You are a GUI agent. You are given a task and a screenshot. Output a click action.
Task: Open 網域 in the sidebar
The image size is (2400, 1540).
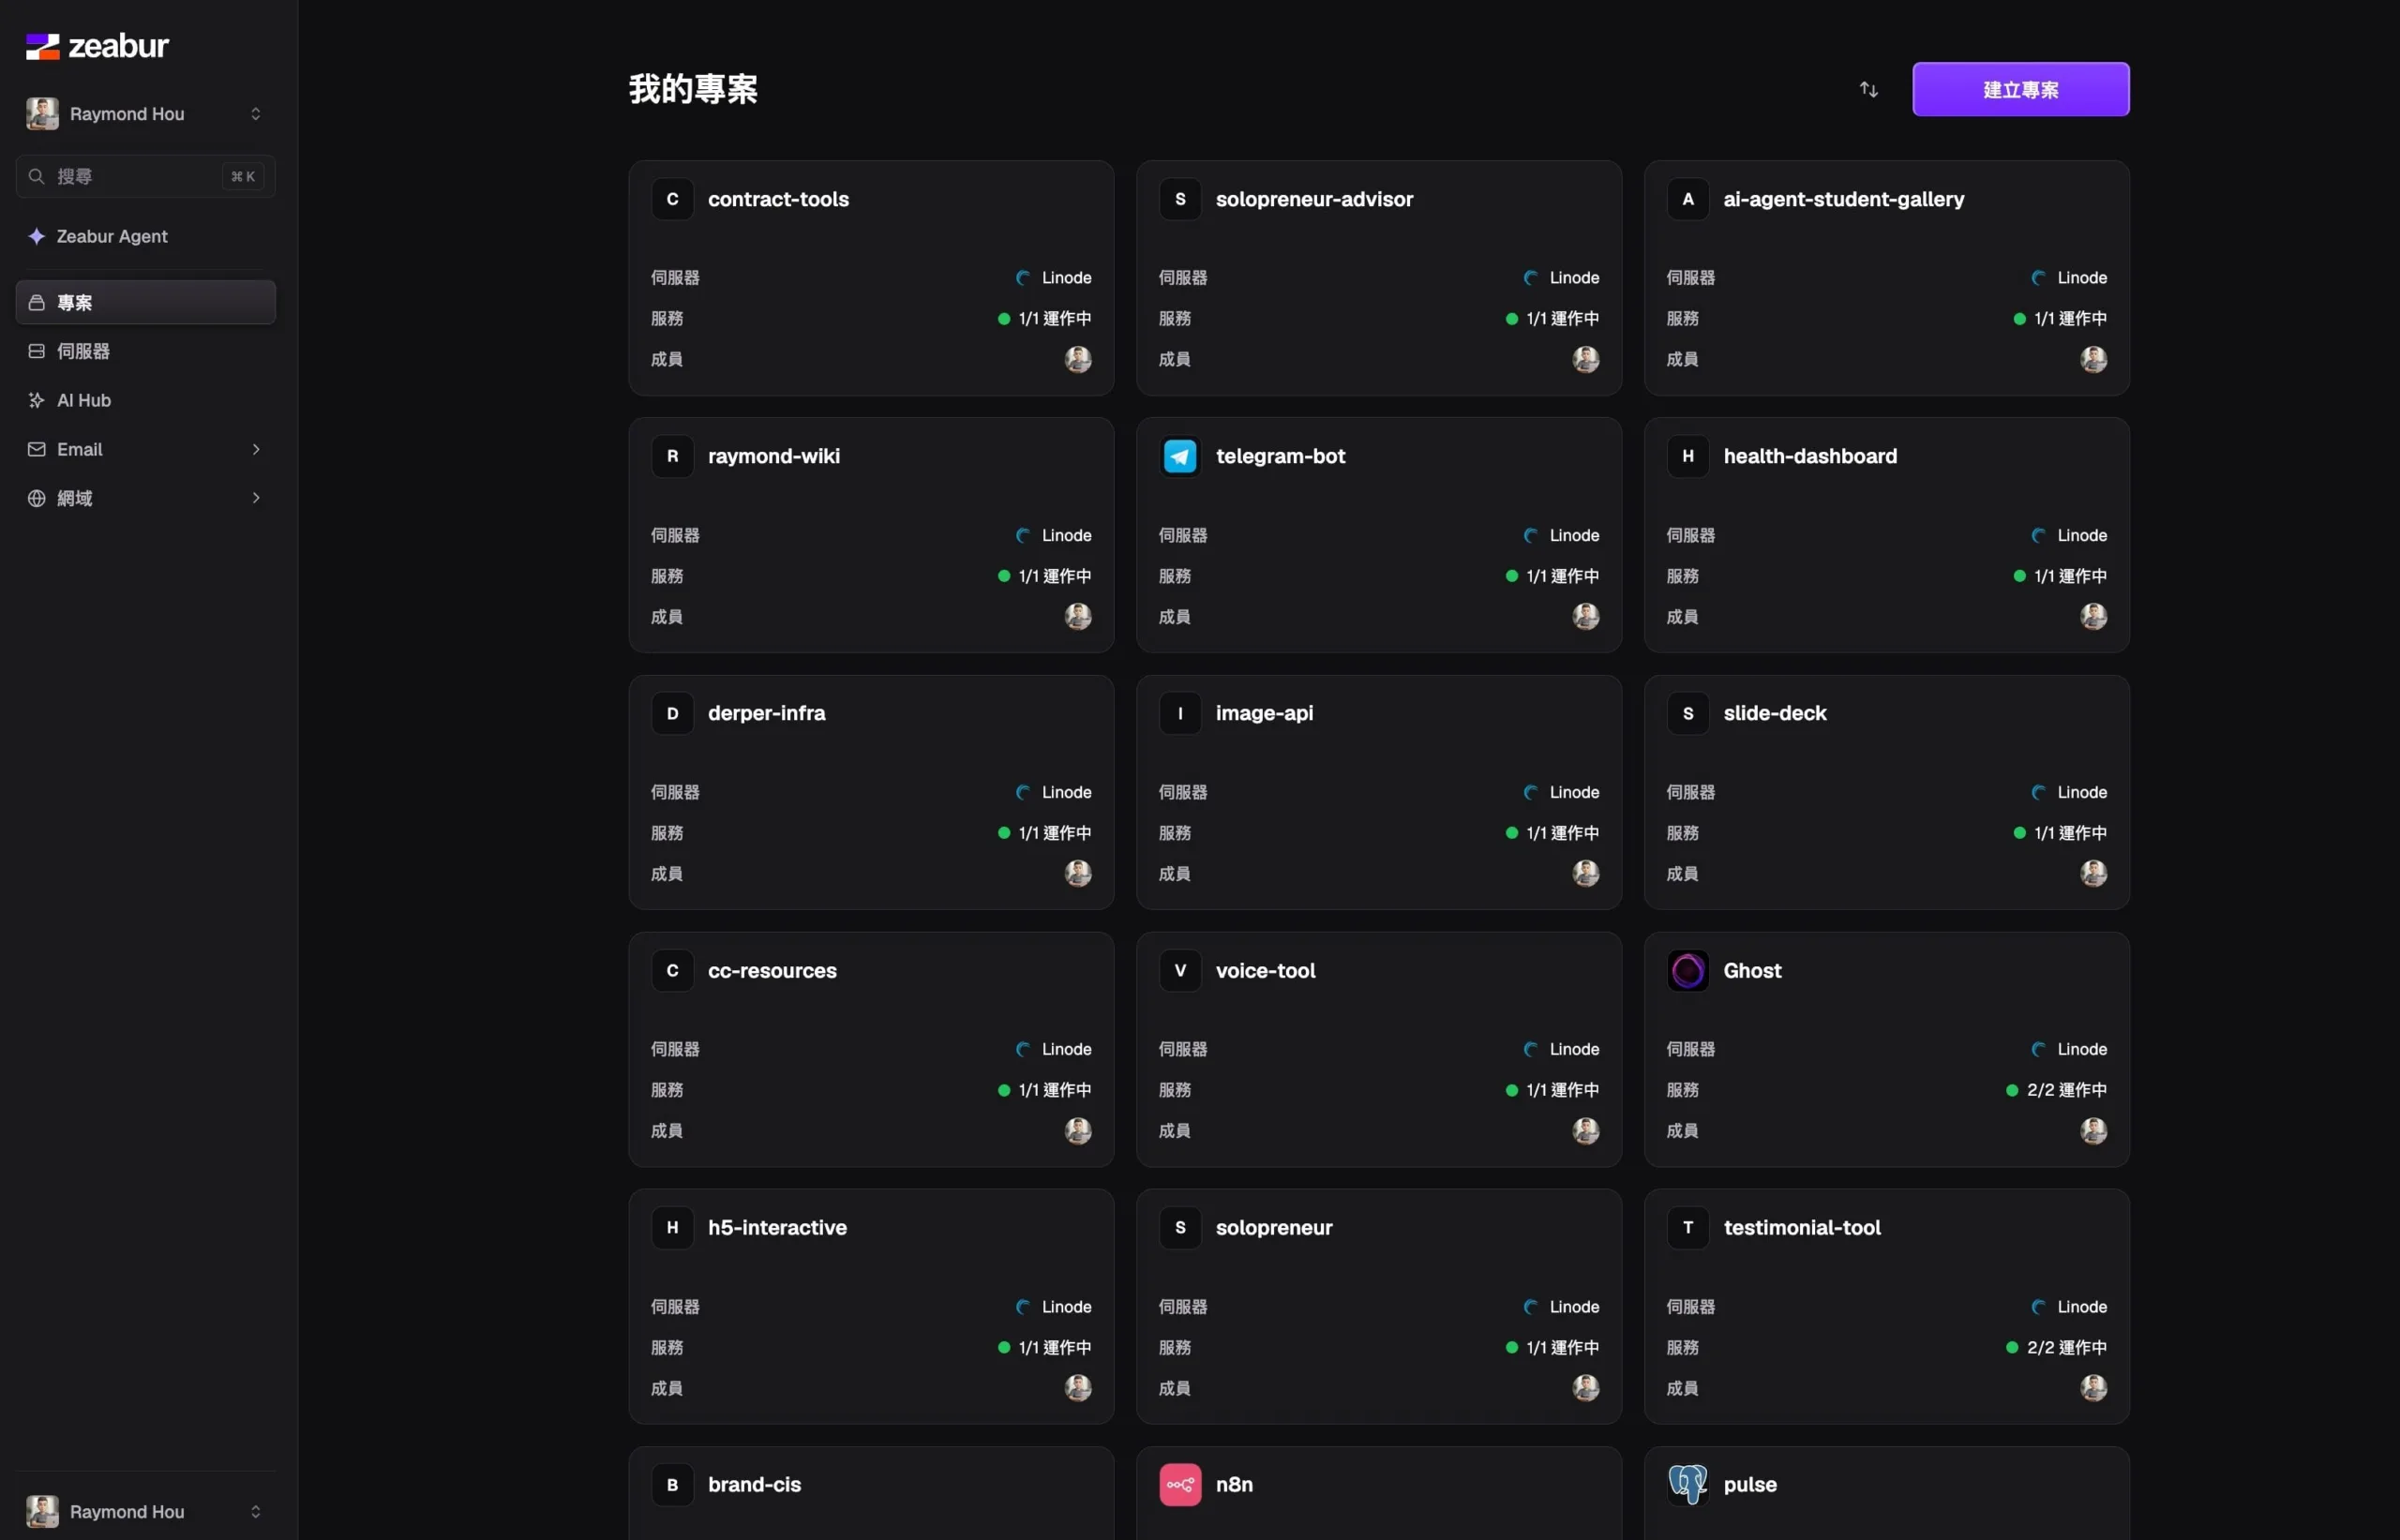[145, 498]
